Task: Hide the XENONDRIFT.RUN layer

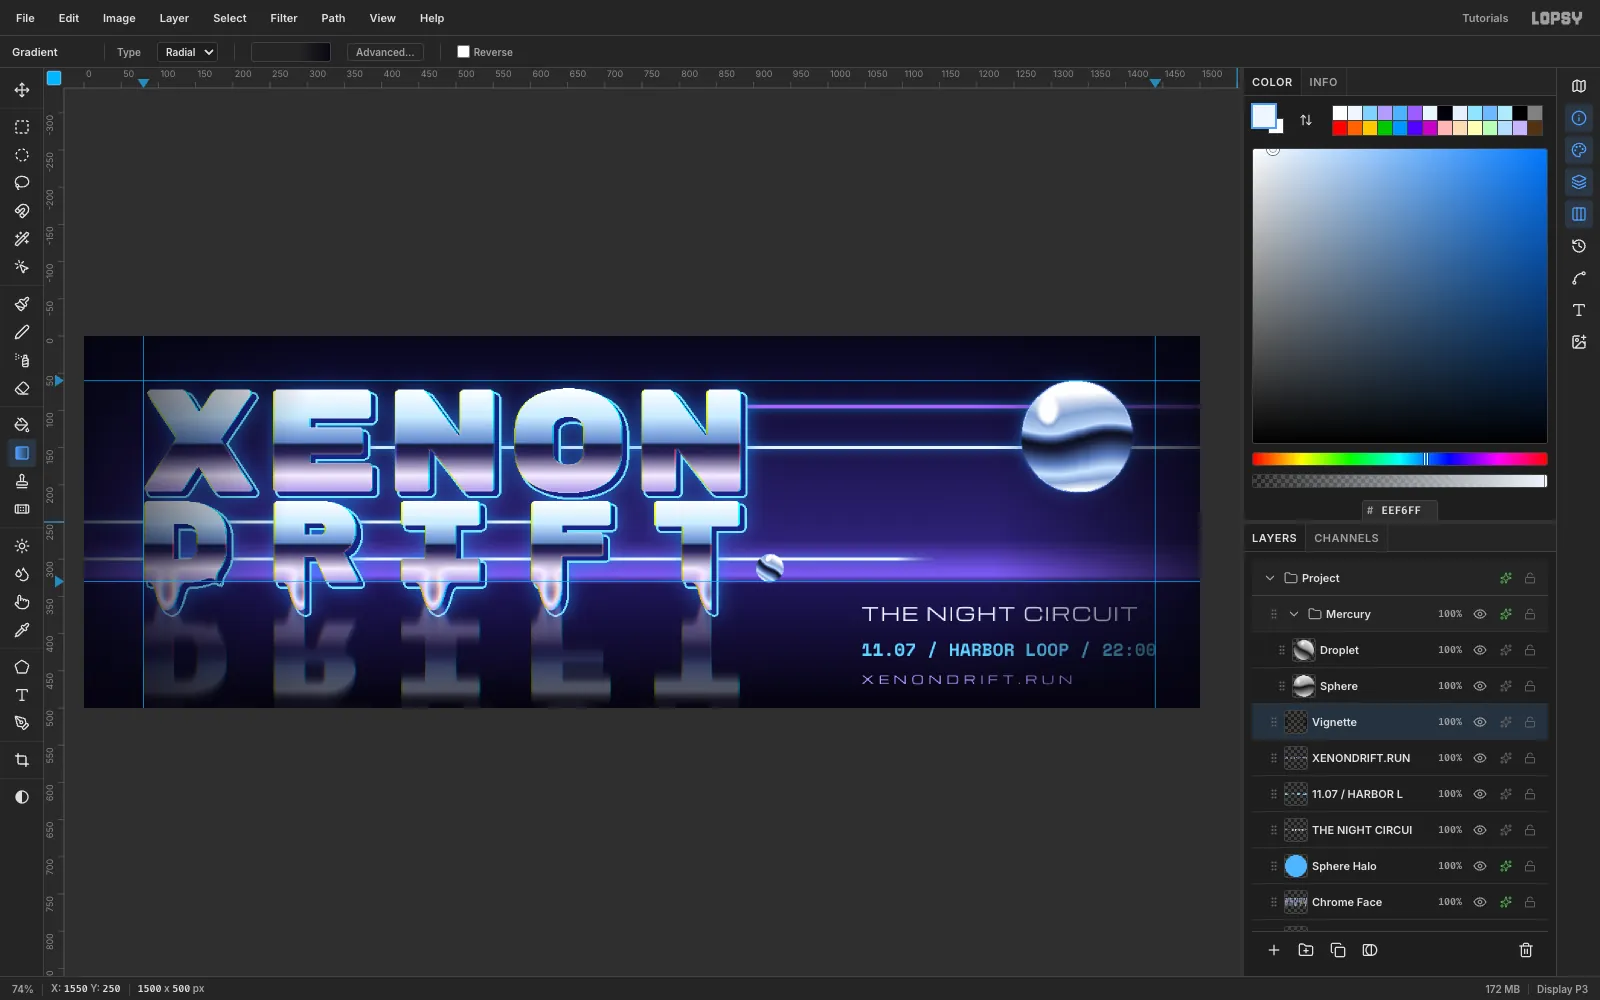Action: click(1480, 758)
